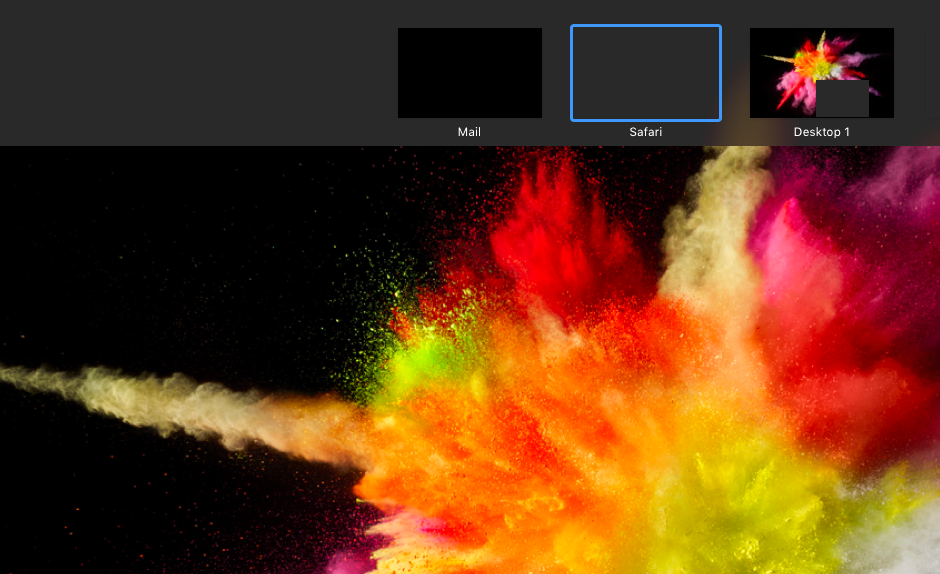This screenshot has width=940, height=574.
Task: Click the Desktop 1 label text
Action: (821, 132)
